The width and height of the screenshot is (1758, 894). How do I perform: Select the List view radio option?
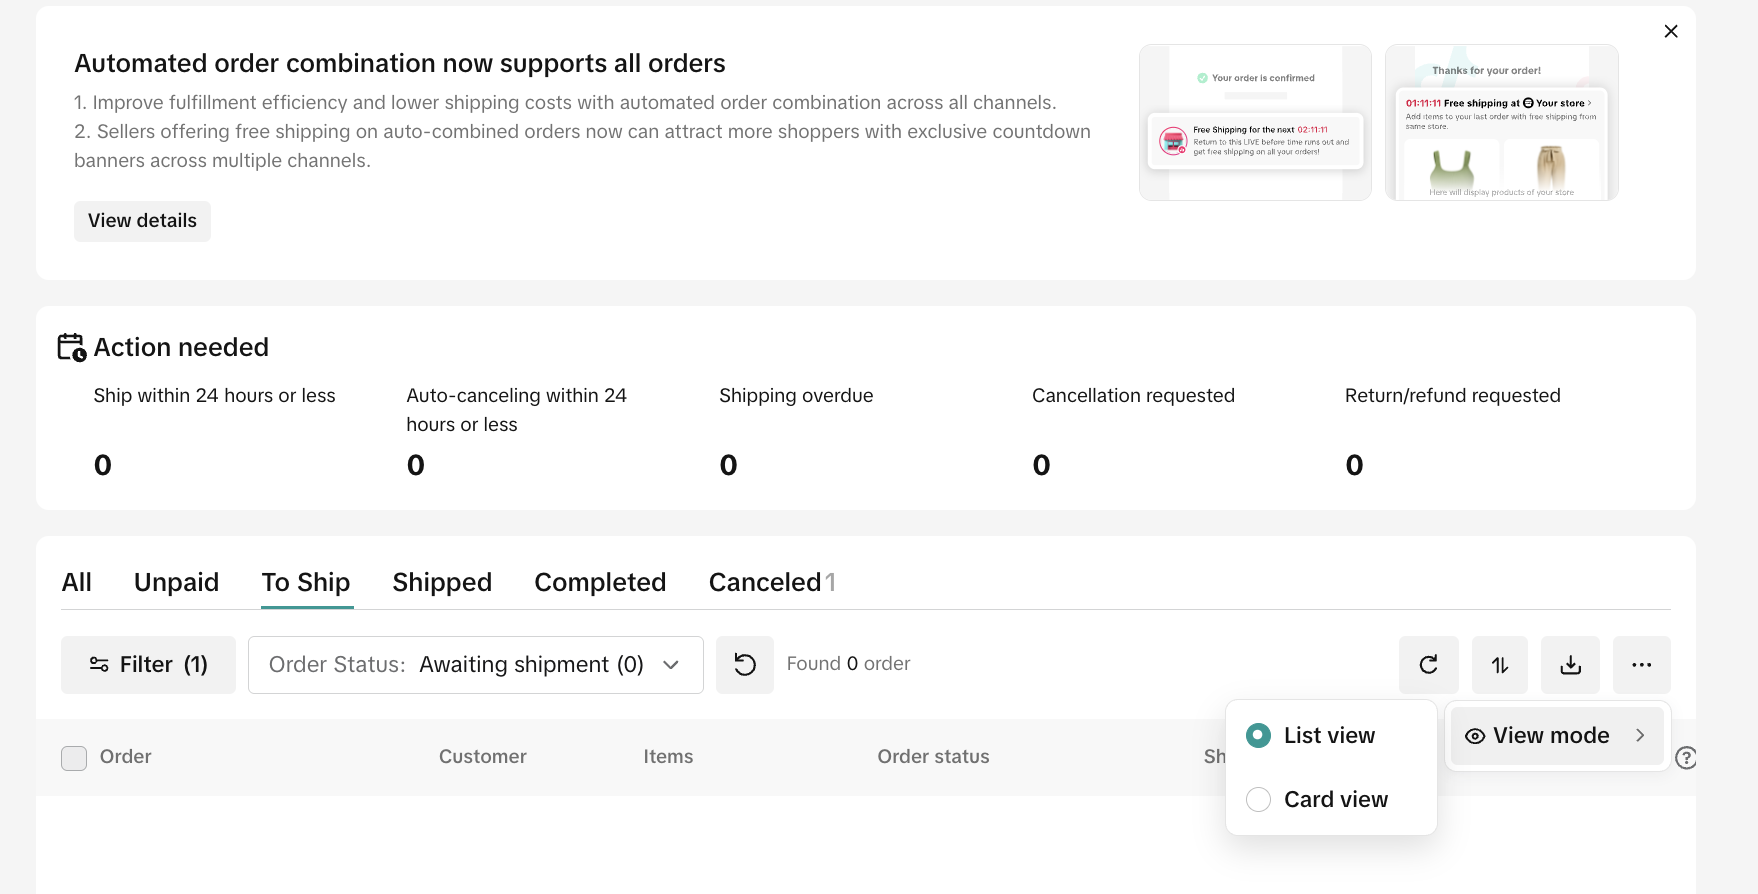click(x=1259, y=736)
